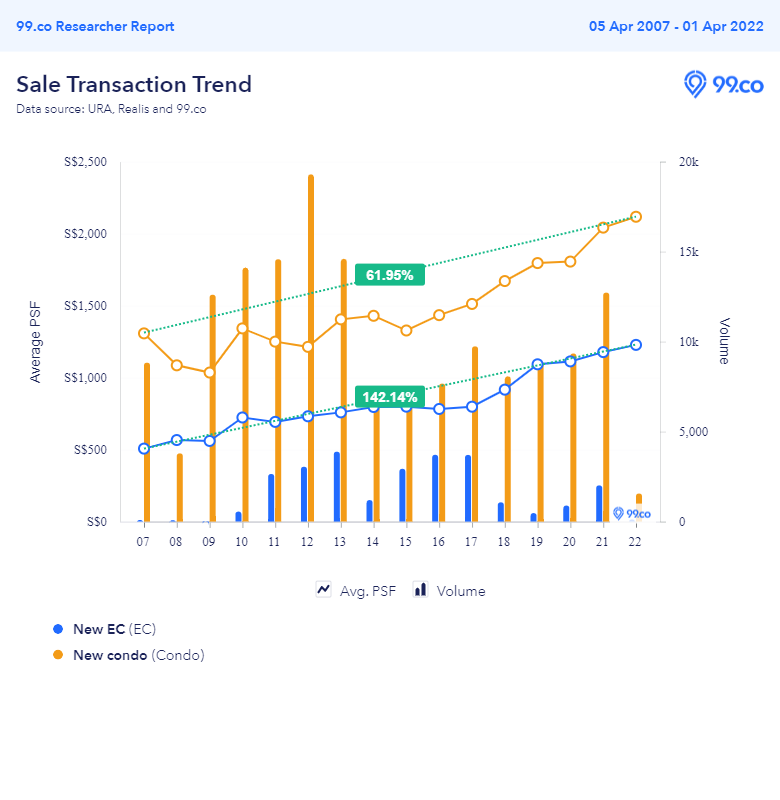Viewport: 780px width, 800px height.
Task: Click the small 99.co watermark inside the chart
Action: point(631,513)
